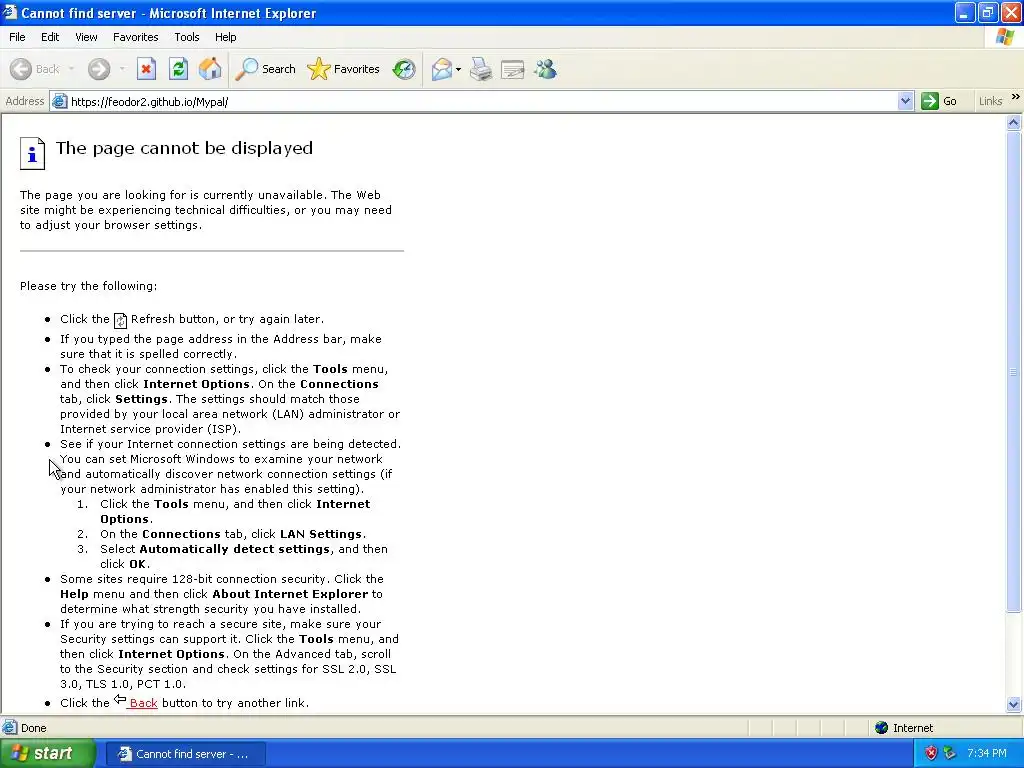
Task: Open the Favorites pane star button
Action: [343, 69]
